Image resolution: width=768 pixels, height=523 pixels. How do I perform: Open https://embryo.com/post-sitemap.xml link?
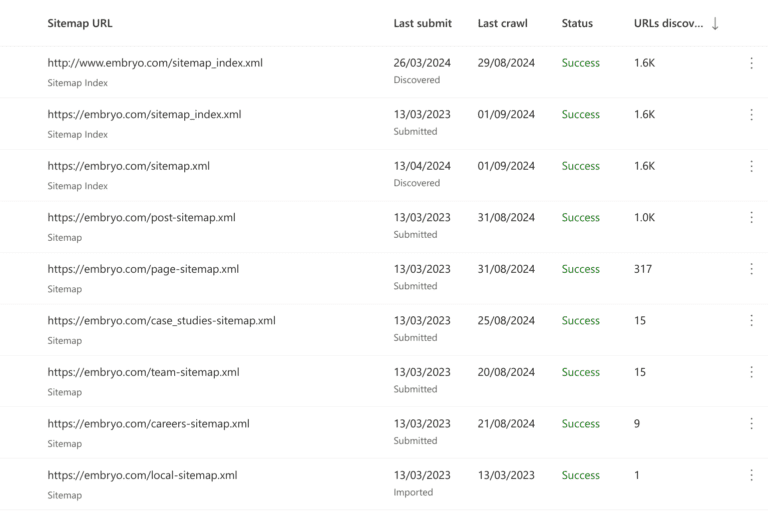click(x=141, y=217)
